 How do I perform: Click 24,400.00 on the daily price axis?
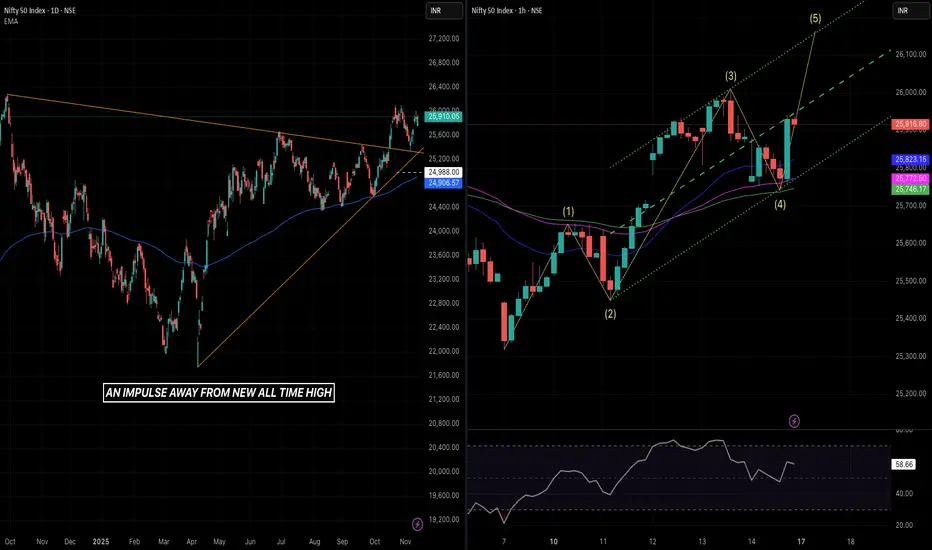coord(444,207)
